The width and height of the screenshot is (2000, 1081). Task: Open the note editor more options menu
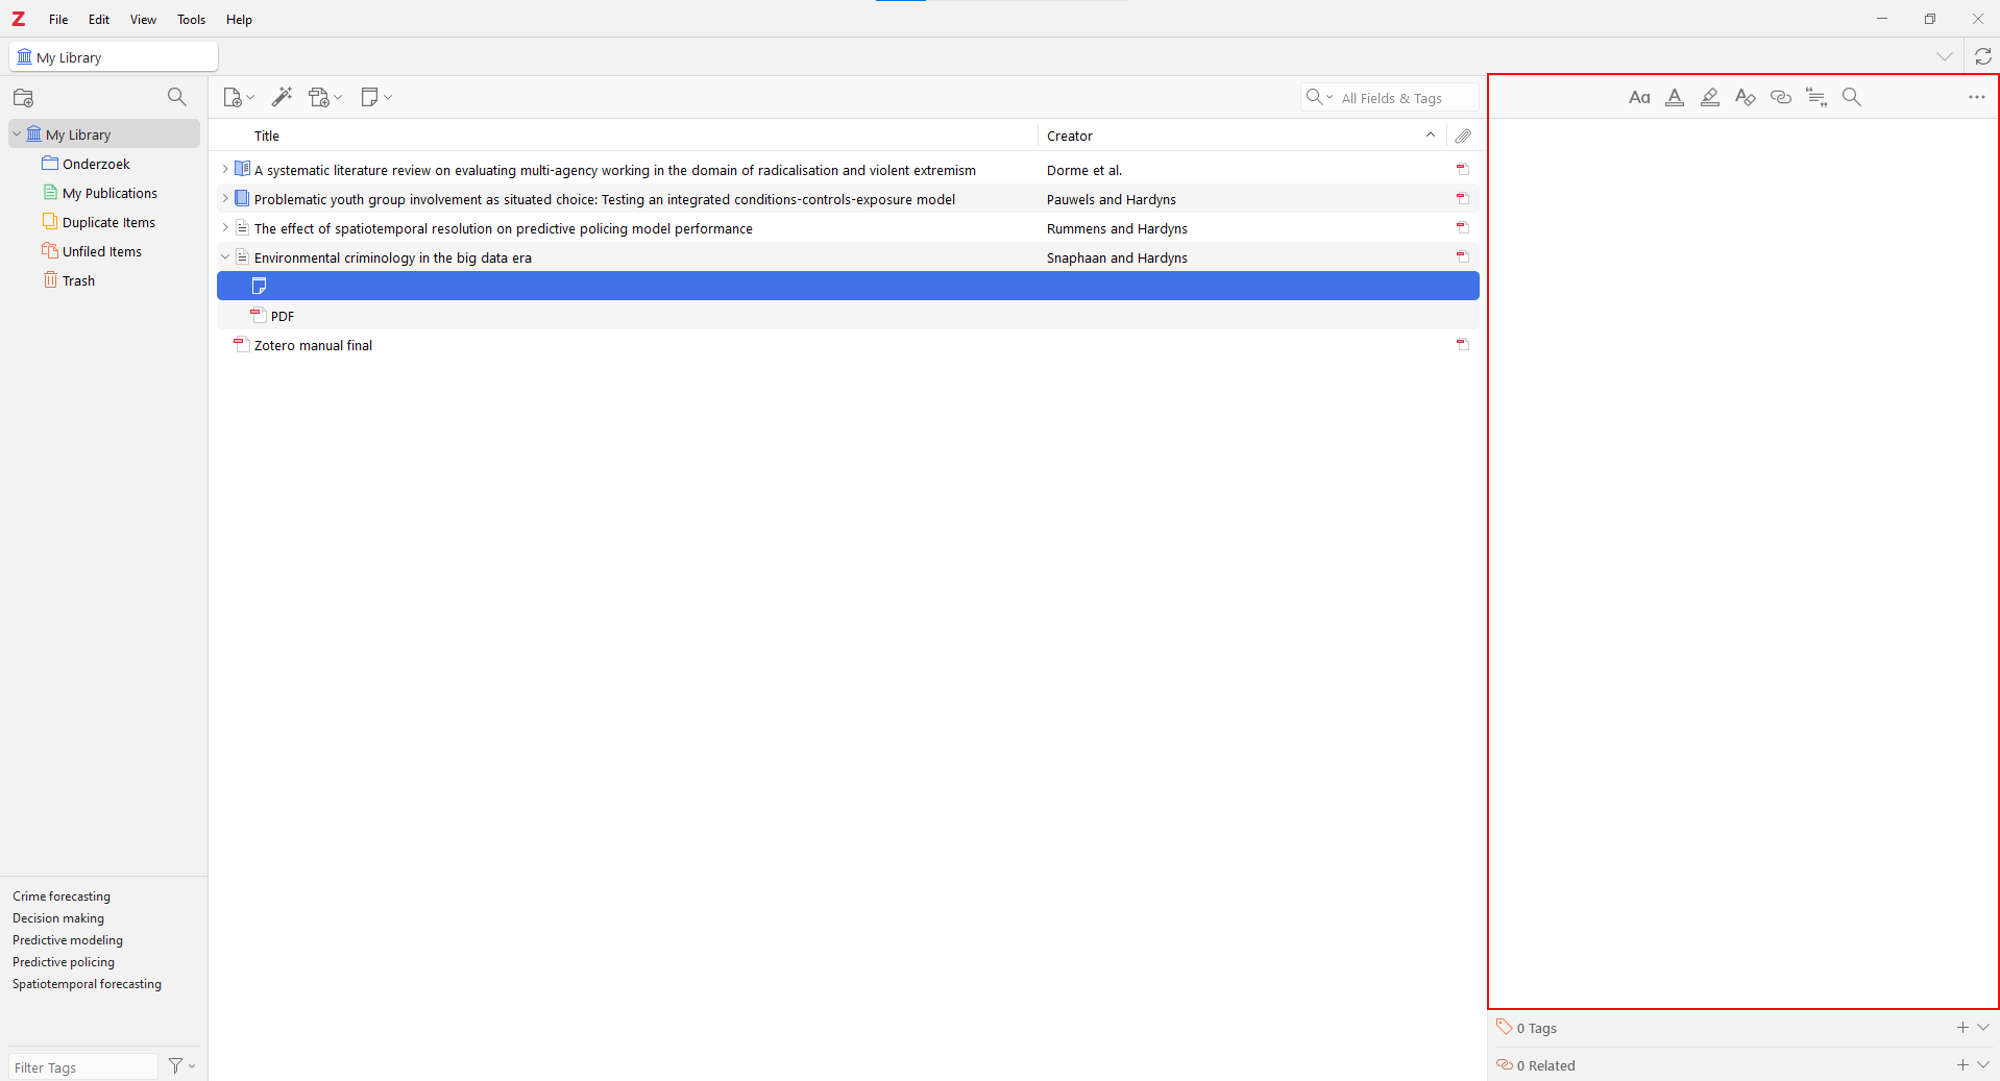[x=1977, y=97]
